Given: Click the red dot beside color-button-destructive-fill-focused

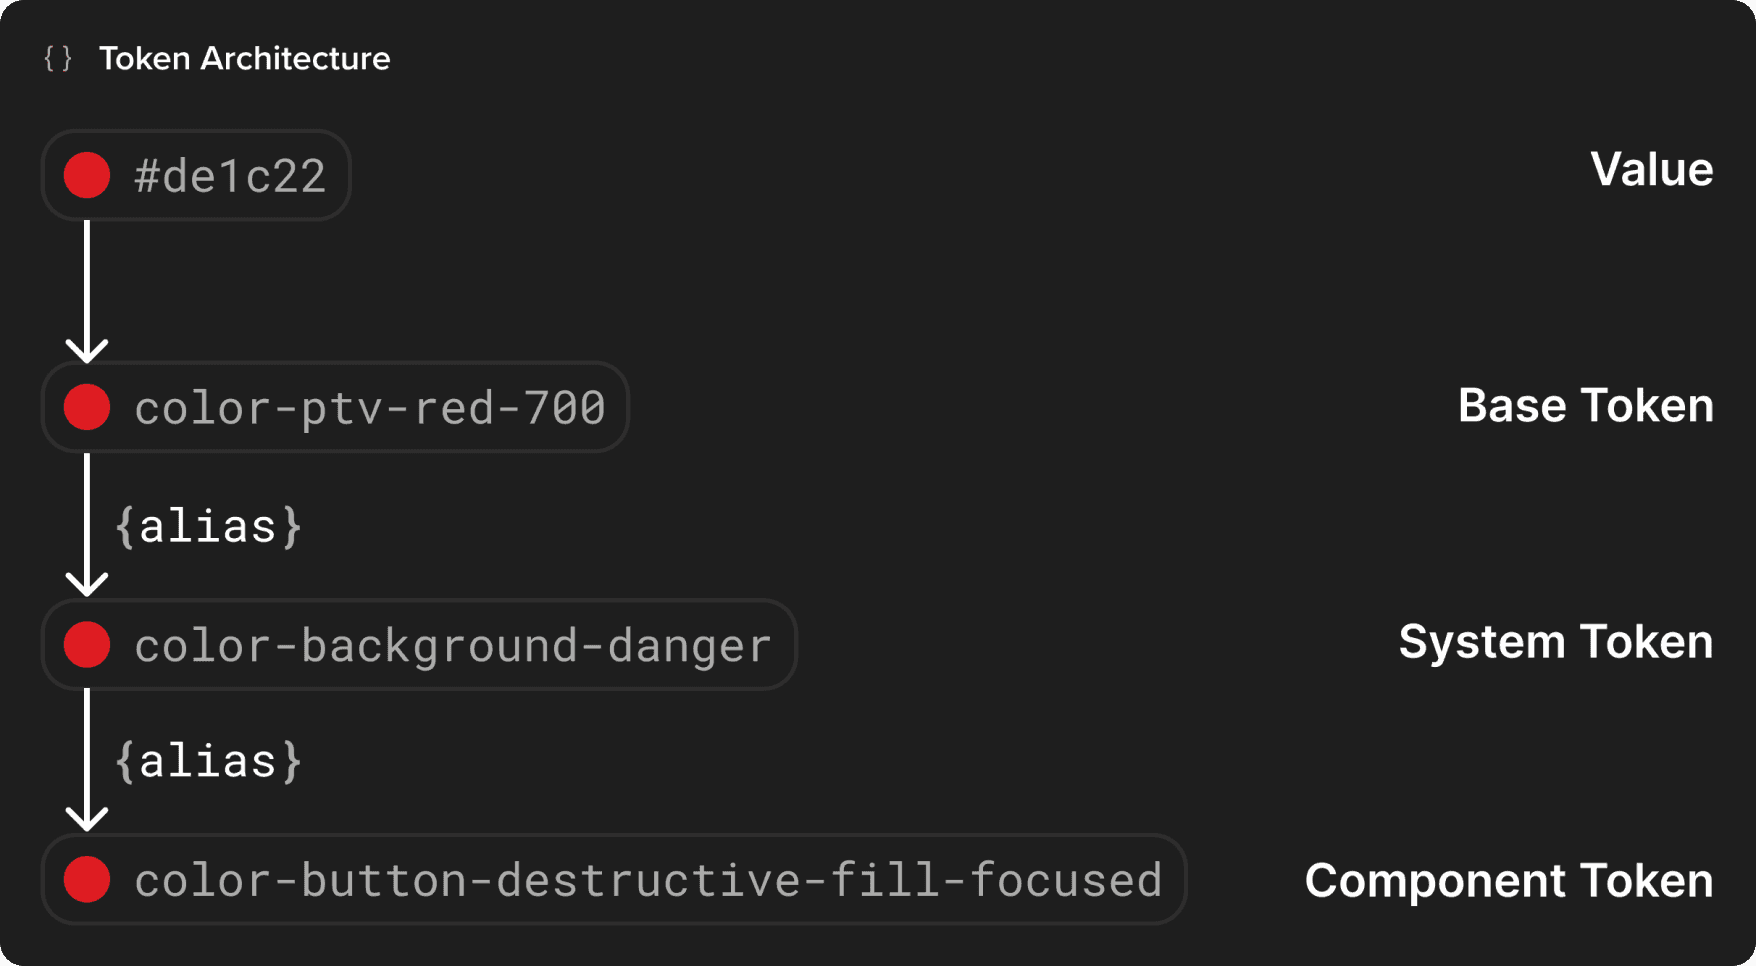Looking at the screenshot, I should [87, 880].
